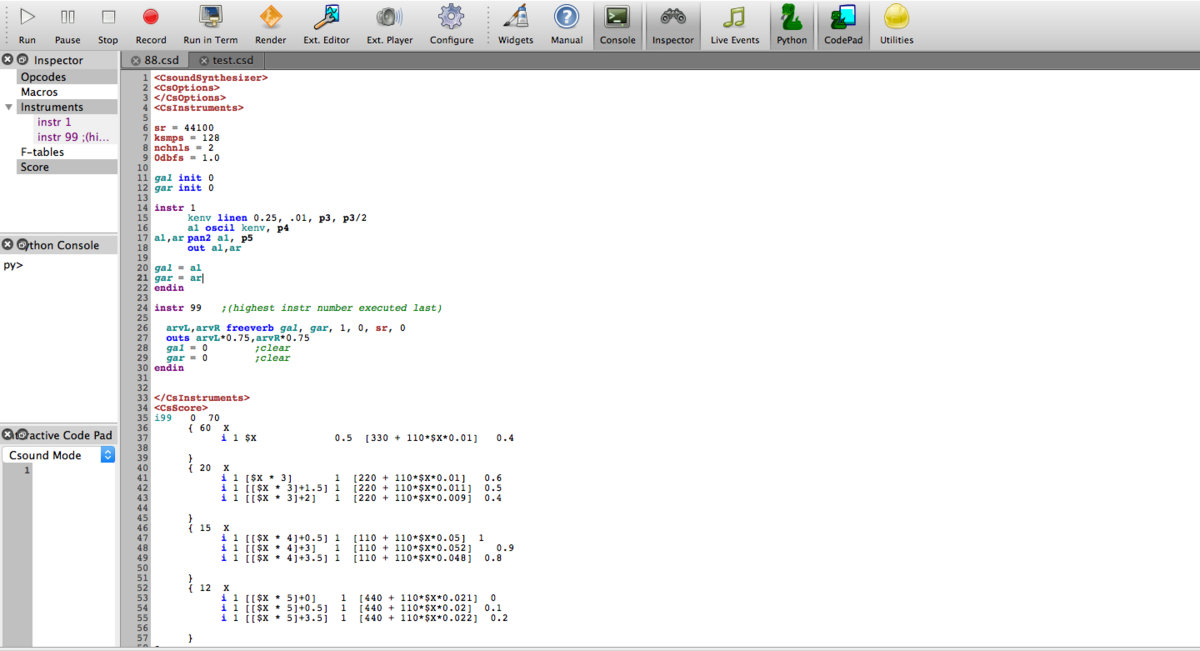Select F-tables in Inspector list
The height and width of the screenshot is (651, 1200).
pyautogui.click(x=42, y=152)
